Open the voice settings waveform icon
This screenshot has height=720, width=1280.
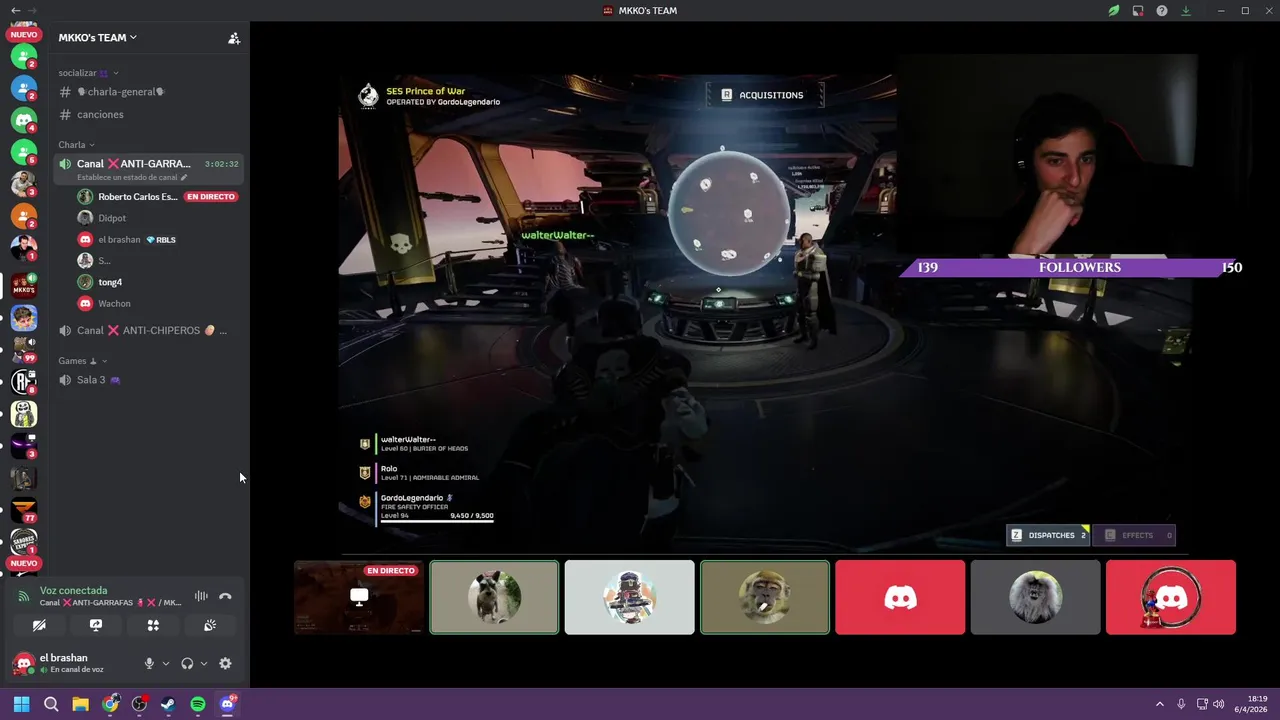pos(201,596)
